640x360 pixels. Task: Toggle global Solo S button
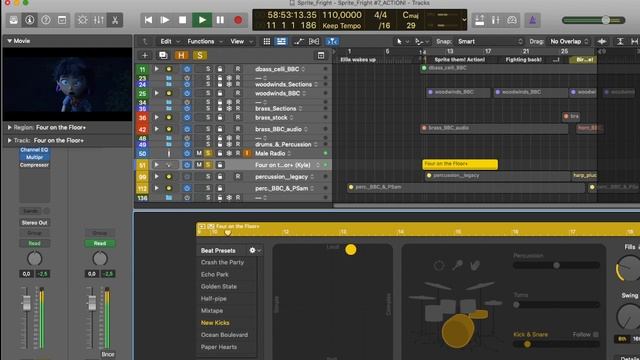pos(200,56)
